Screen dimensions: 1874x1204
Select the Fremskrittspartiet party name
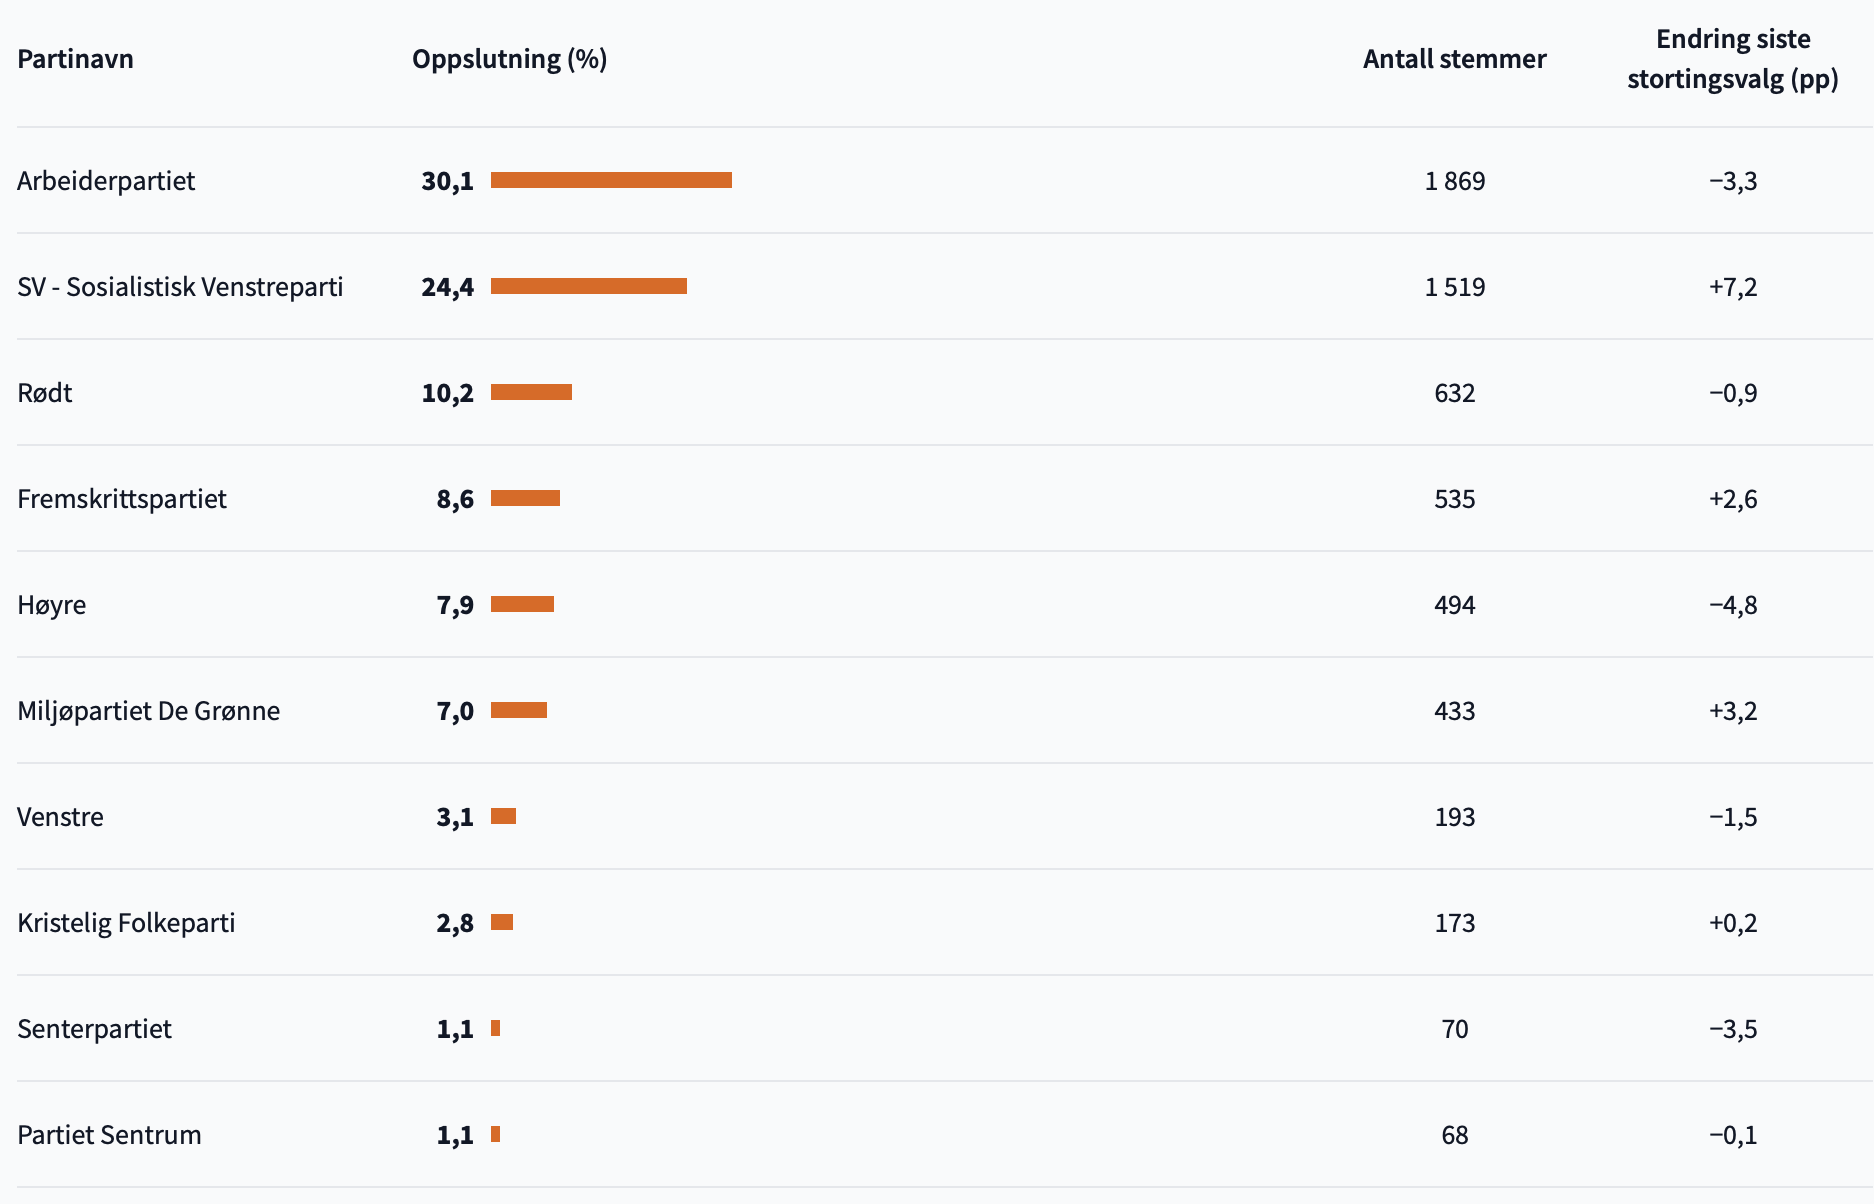(x=122, y=499)
